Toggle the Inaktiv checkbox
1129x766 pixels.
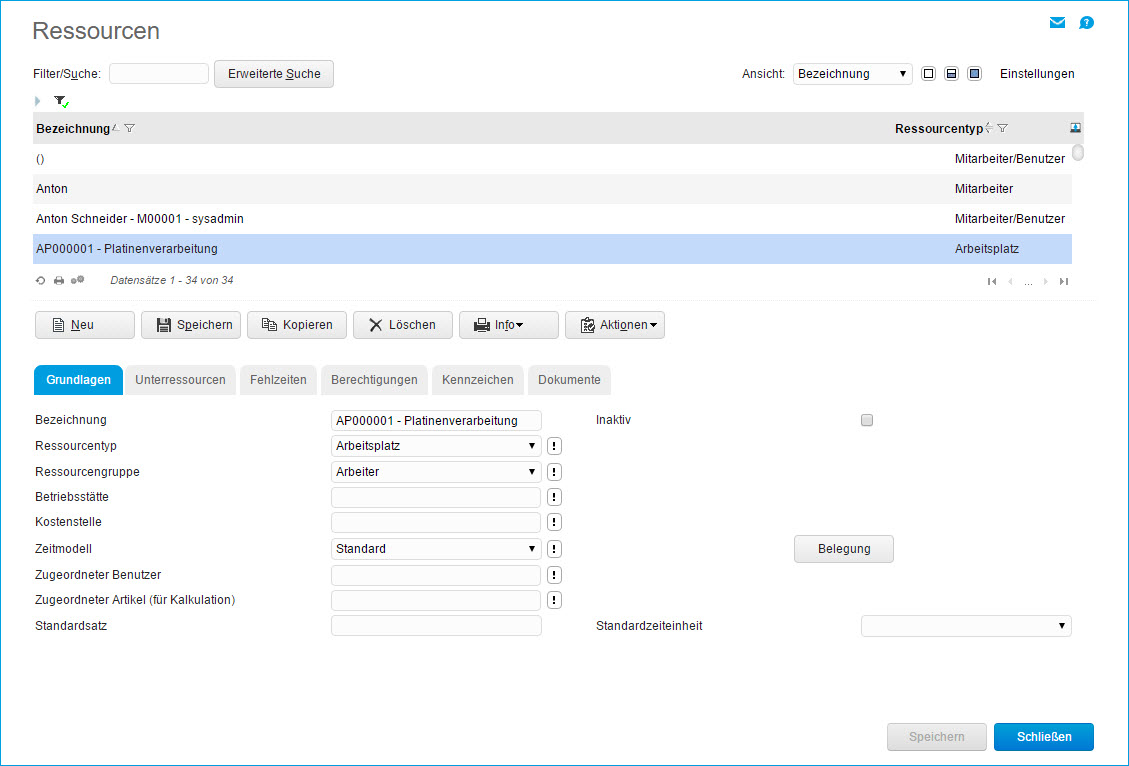click(x=867, y=421)
